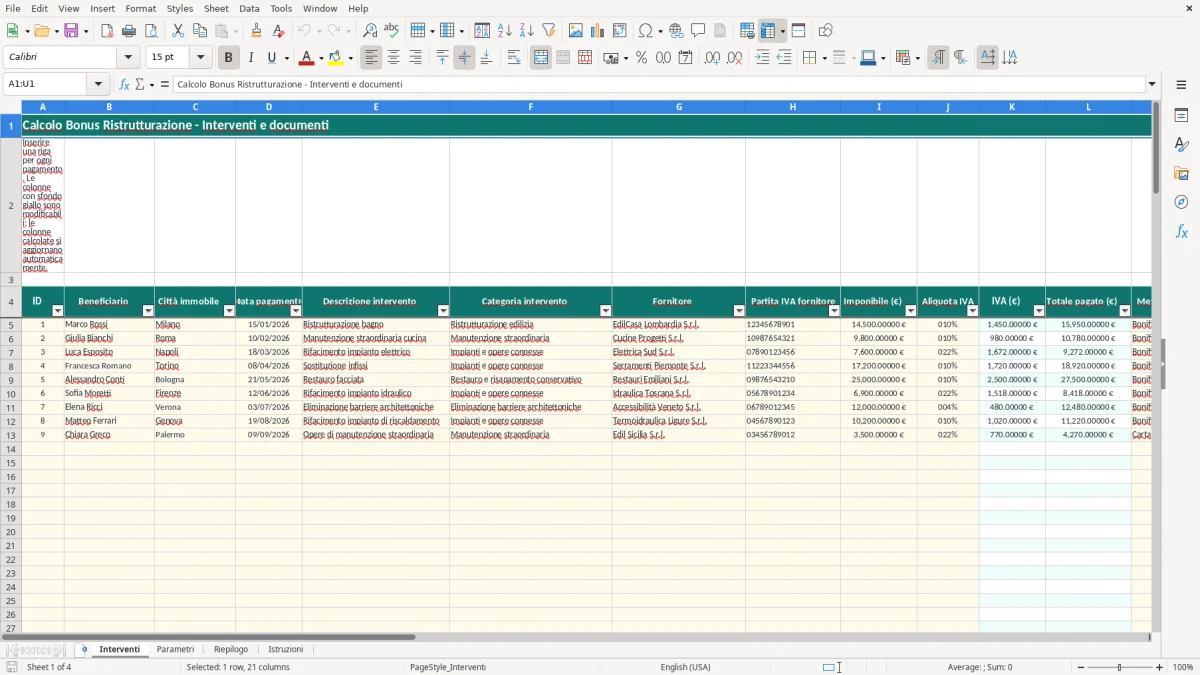The height and width of the screenshot is (675, 1200).
Task: Insert a comment
Action: coord(698,31)
